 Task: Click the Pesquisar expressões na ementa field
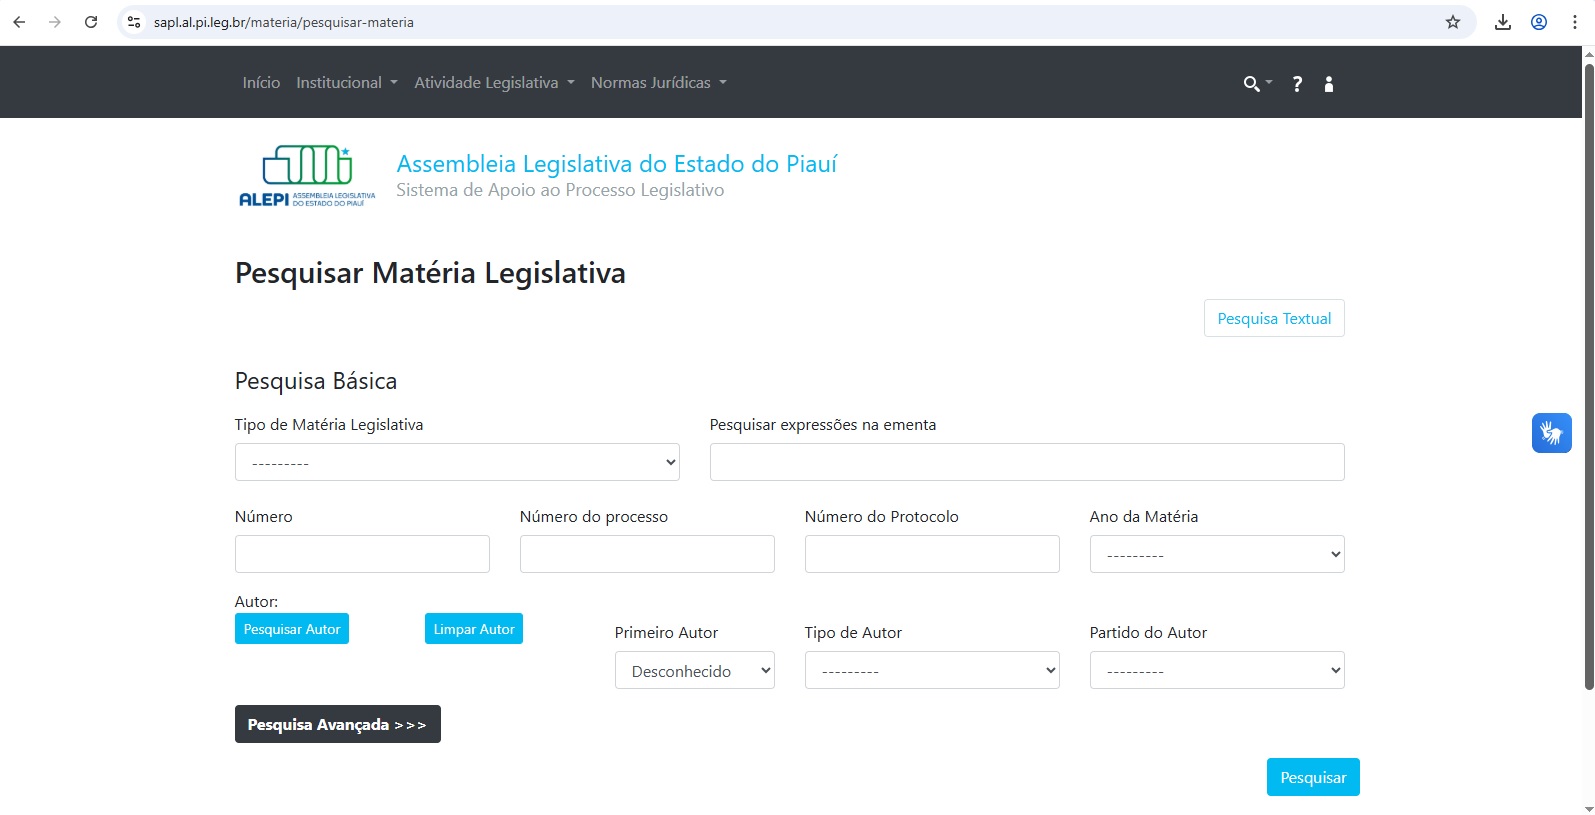point(1026,462)
